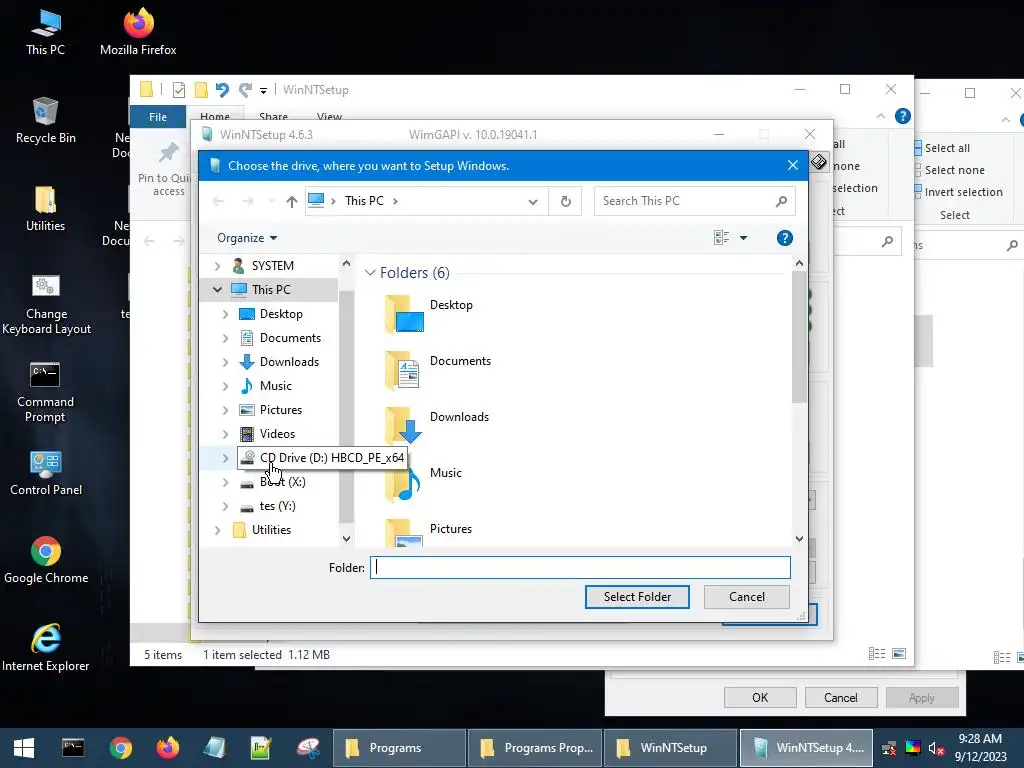1024x768 pixels.
Task: Open the Recycle Bin desktop icon
Action: tap(45, 120)
